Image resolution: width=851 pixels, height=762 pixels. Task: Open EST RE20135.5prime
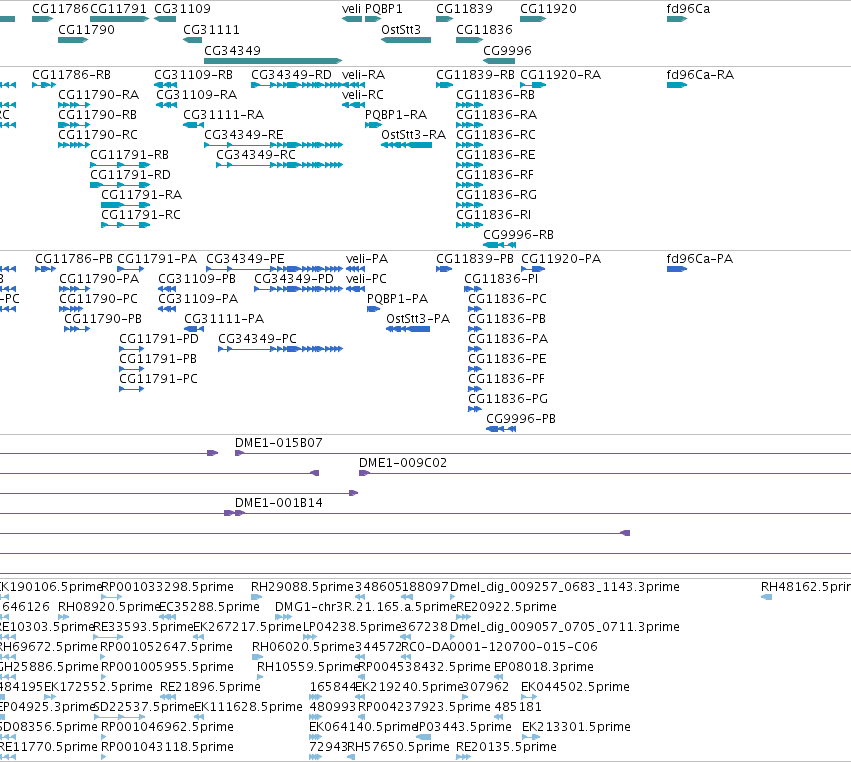click(x=506, y=746)
